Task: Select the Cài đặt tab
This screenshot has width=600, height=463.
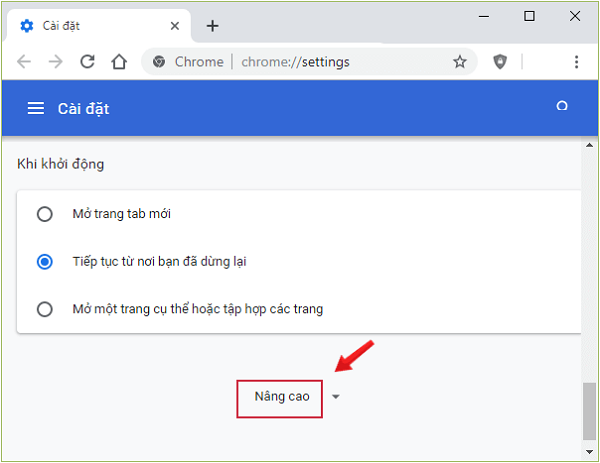Action: [98, 26]
